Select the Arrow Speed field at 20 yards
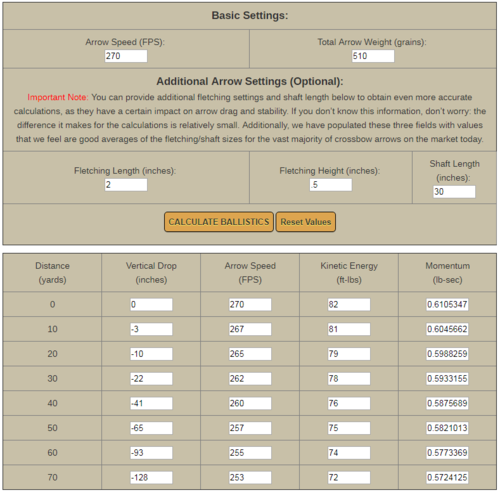This screenshot has width=500, height=495. (250, 354)
